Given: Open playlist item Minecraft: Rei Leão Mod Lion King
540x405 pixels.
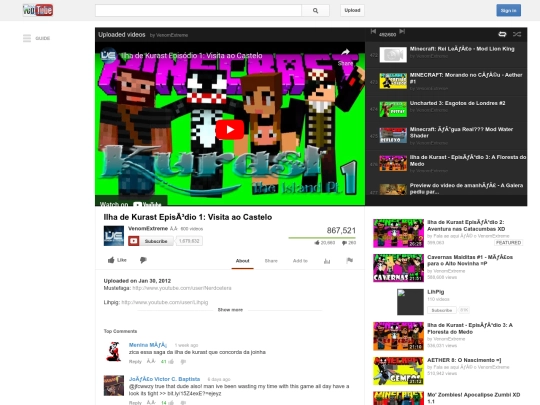Looking at the screenshot, I should pos(446,54).
